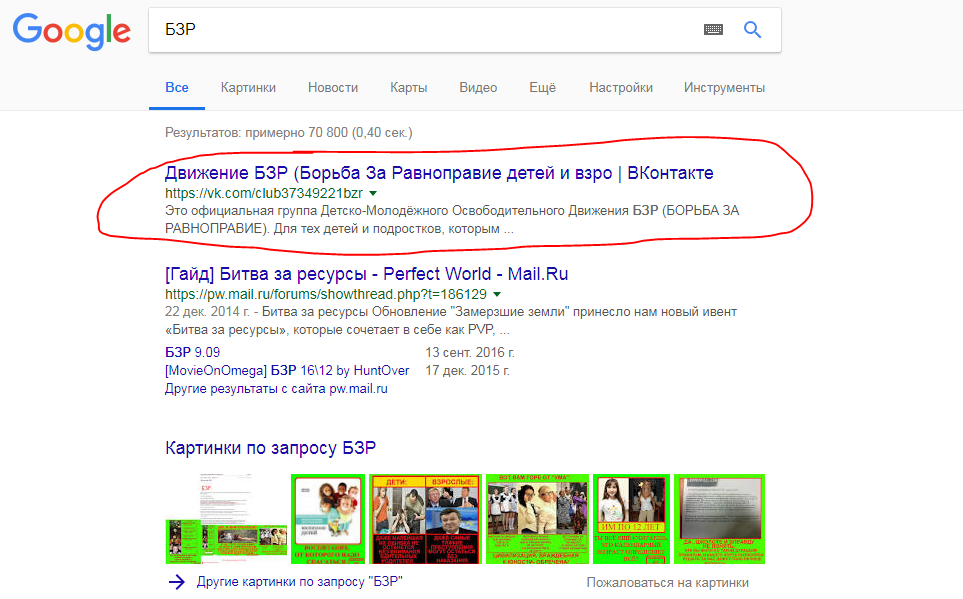This screenshot has width=963, height=599.
Task: Open [MovieOnOmega] БЗР 16\12 by HuntOver link
Action: [287, 370]
